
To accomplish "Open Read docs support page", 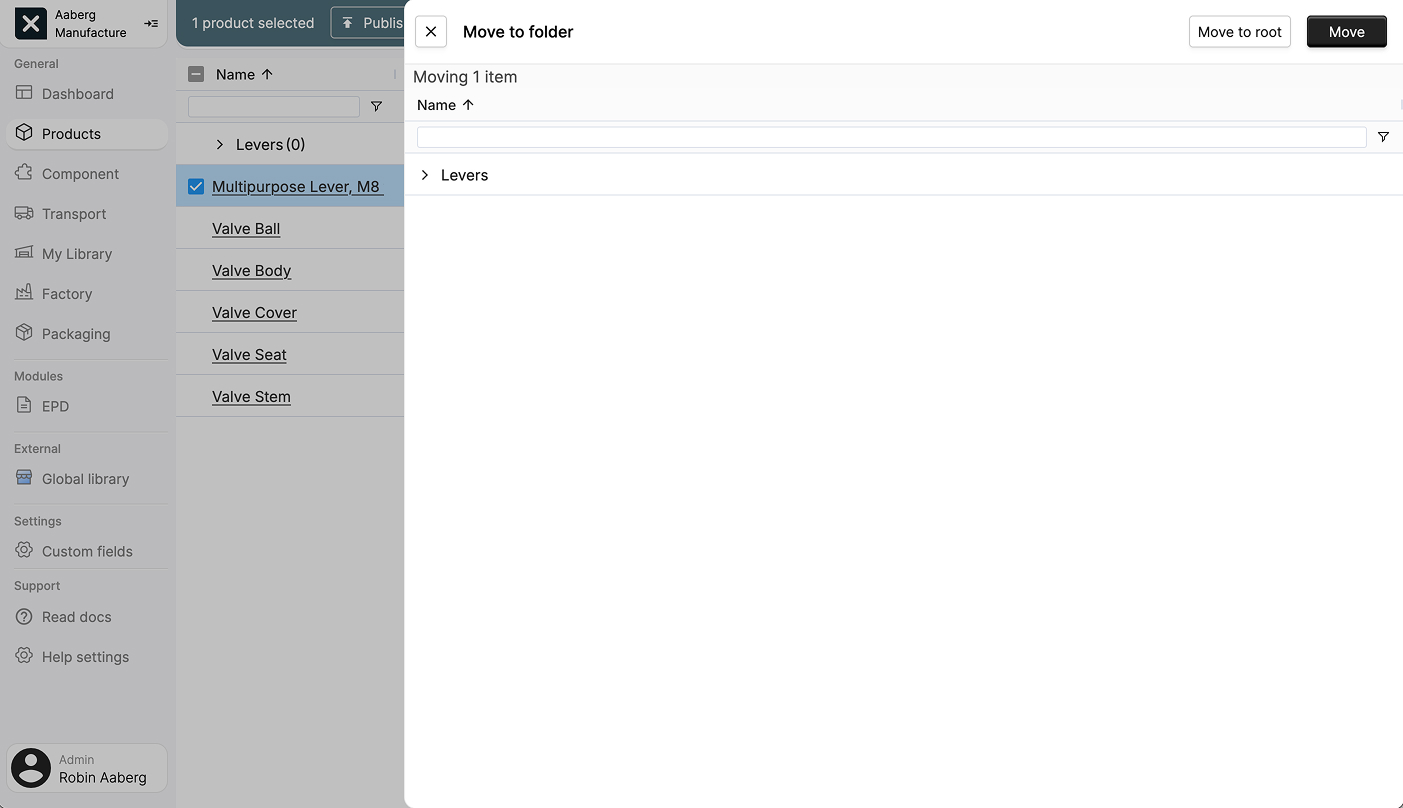I will point(75,616).
